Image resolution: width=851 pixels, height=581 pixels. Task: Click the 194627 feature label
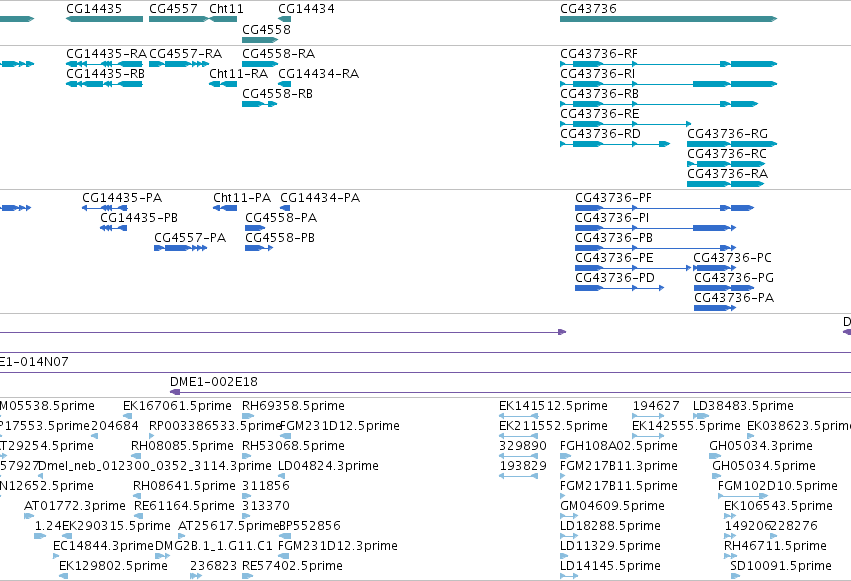click(656, 406)
